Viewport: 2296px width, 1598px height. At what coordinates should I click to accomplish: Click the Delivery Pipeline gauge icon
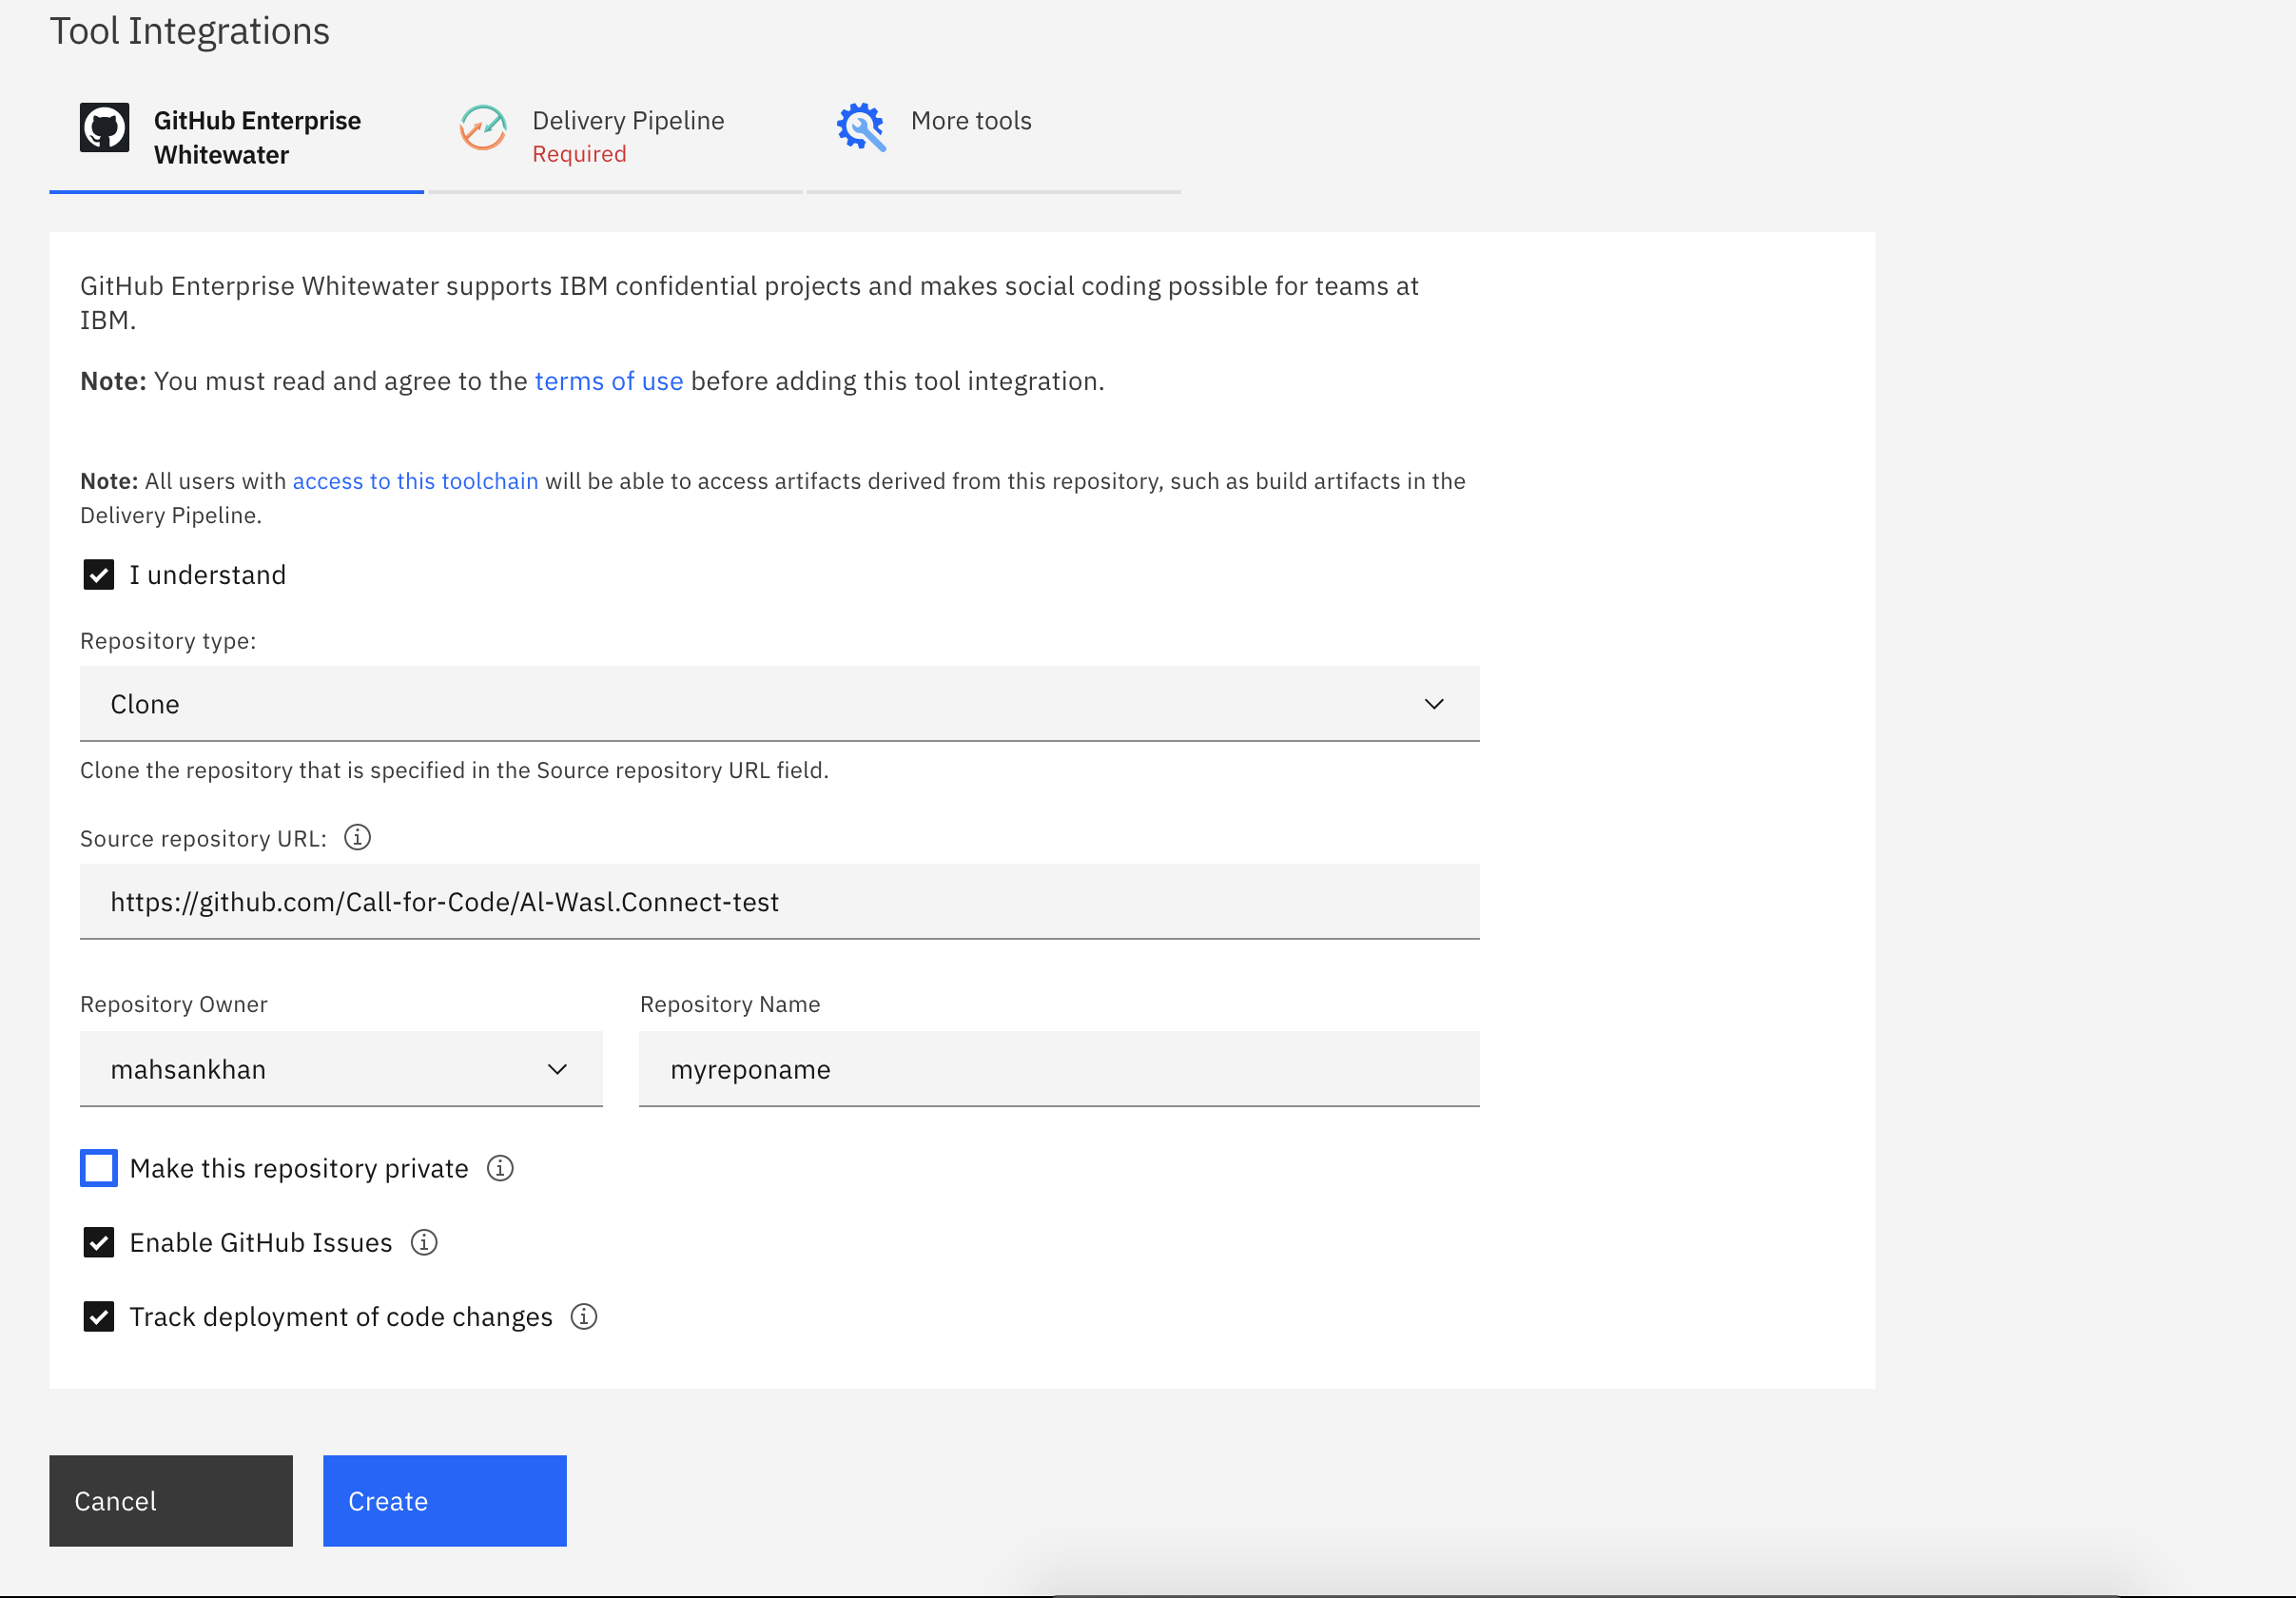[483, 128]
